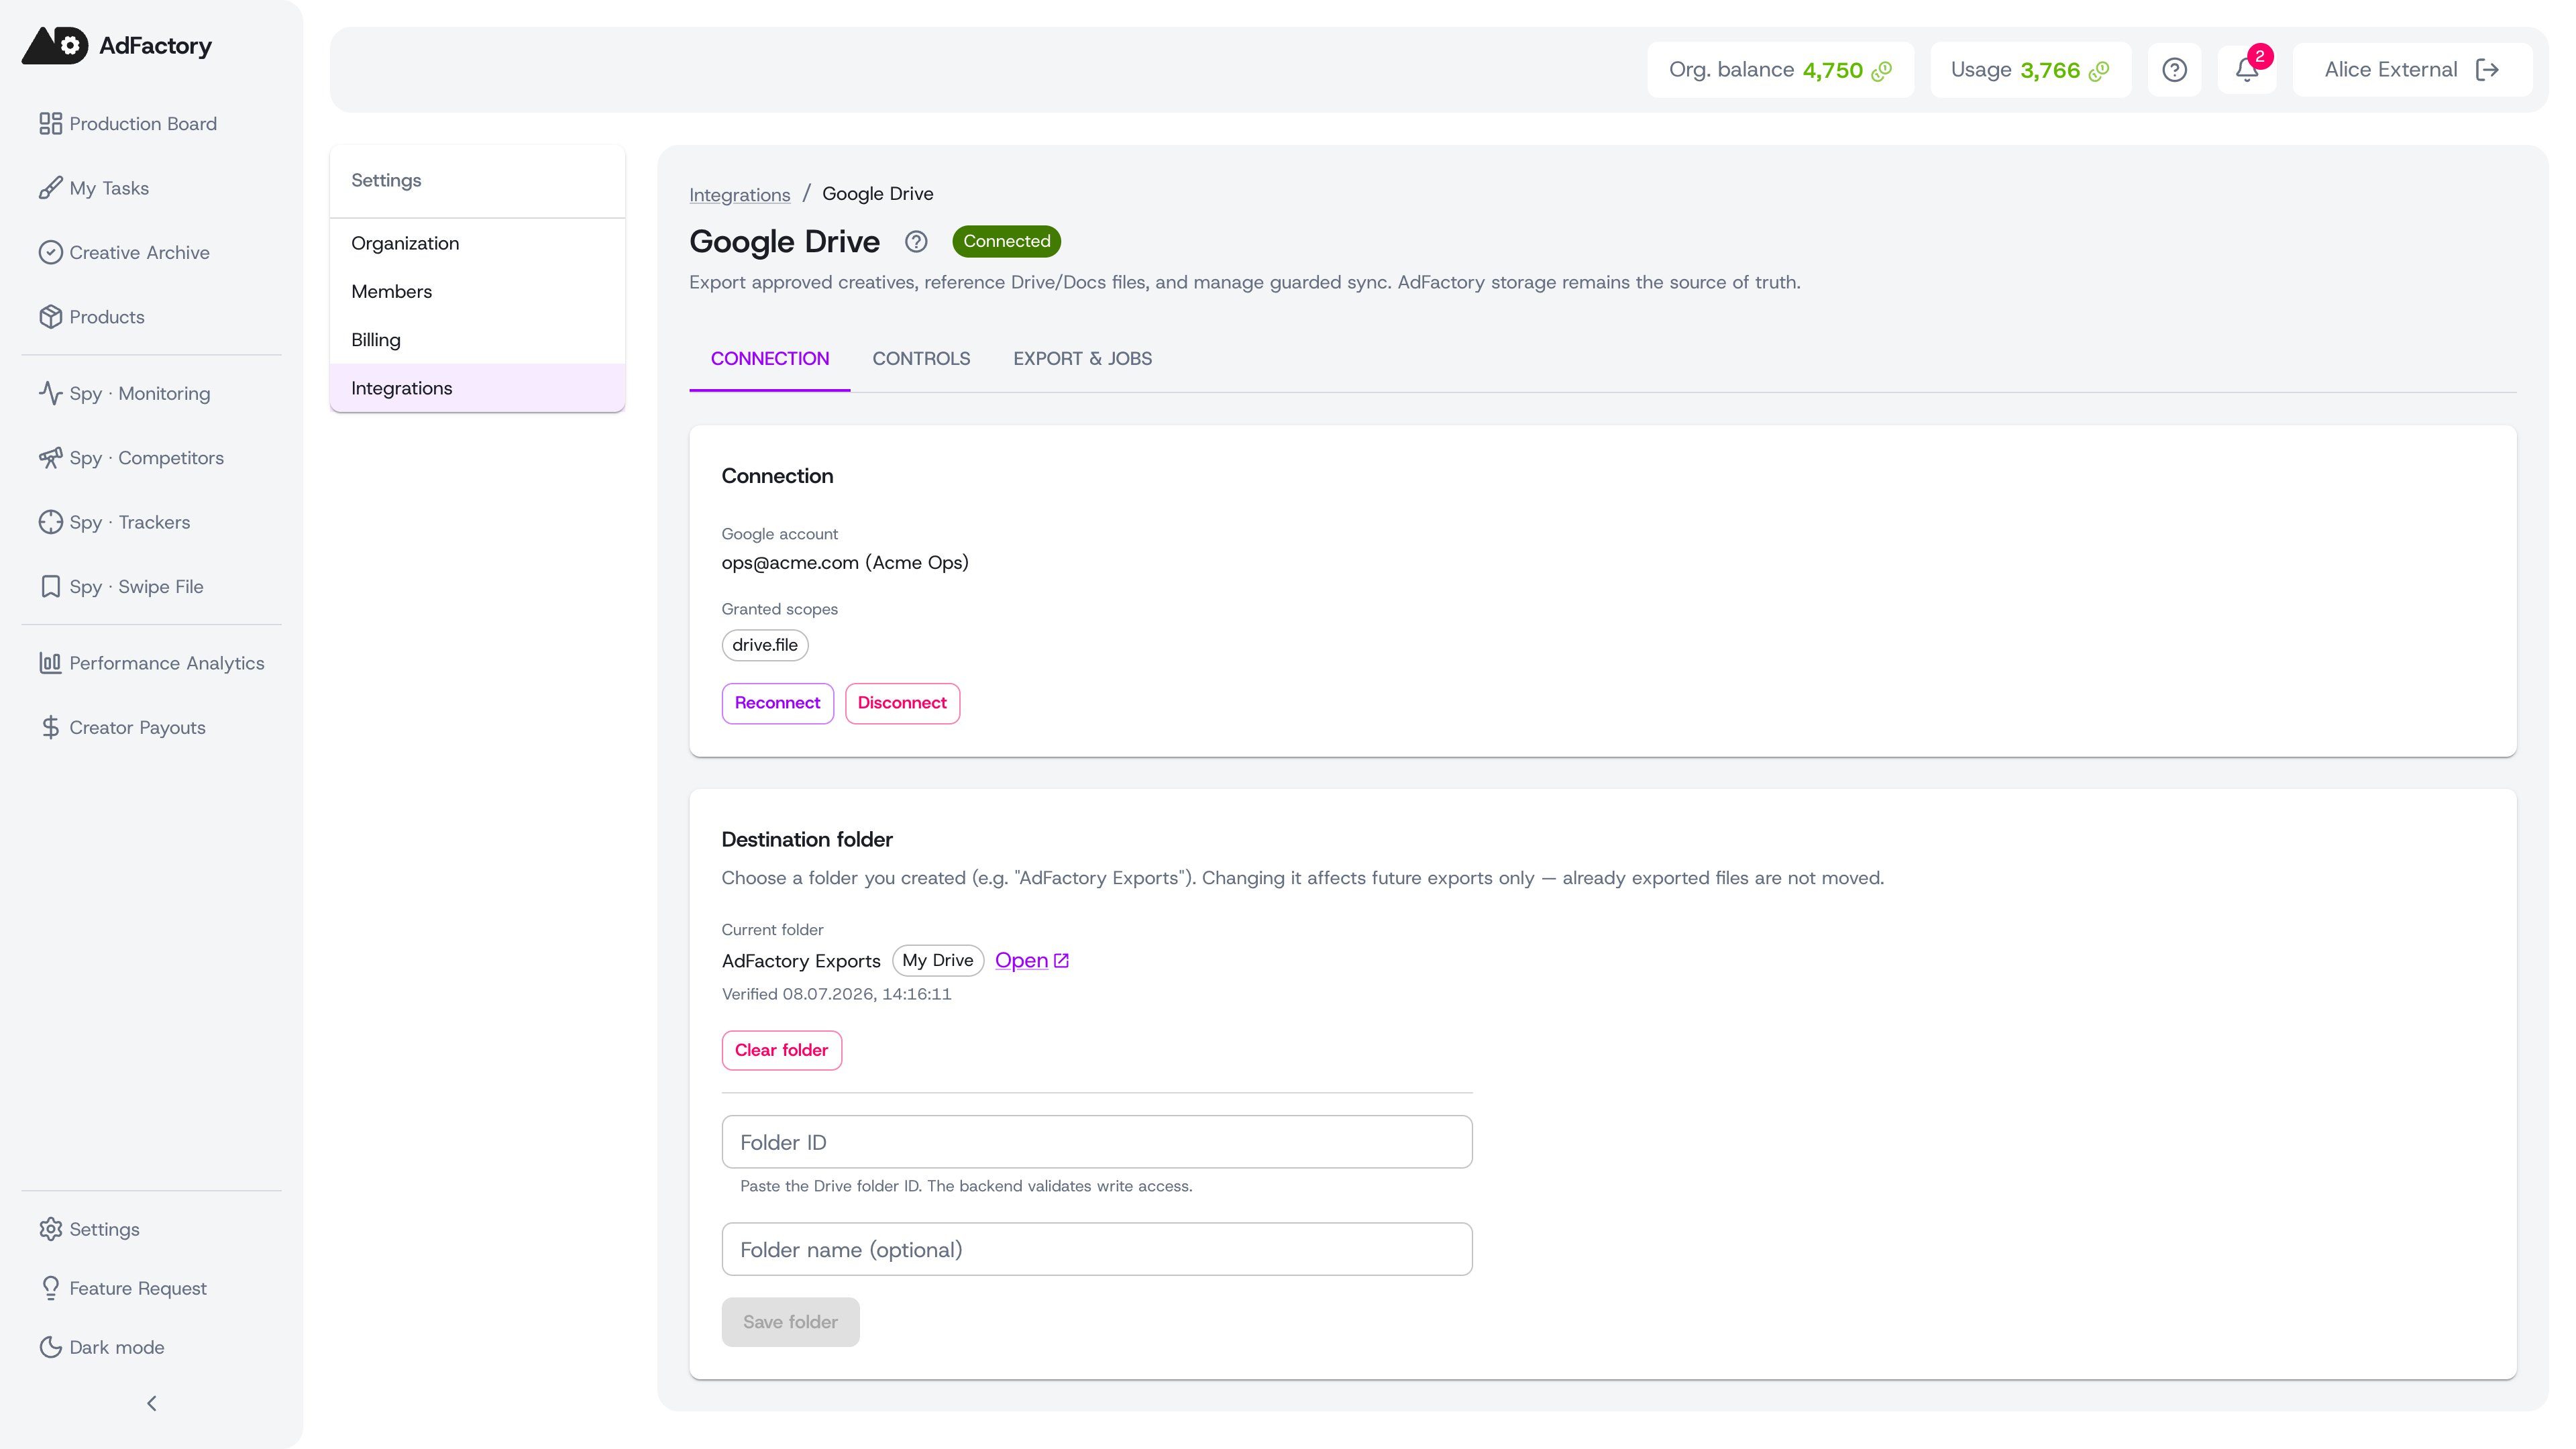Click the logout icon beside Alice External
This screenshot has height=1449, width=2576.
[2487, 69]
